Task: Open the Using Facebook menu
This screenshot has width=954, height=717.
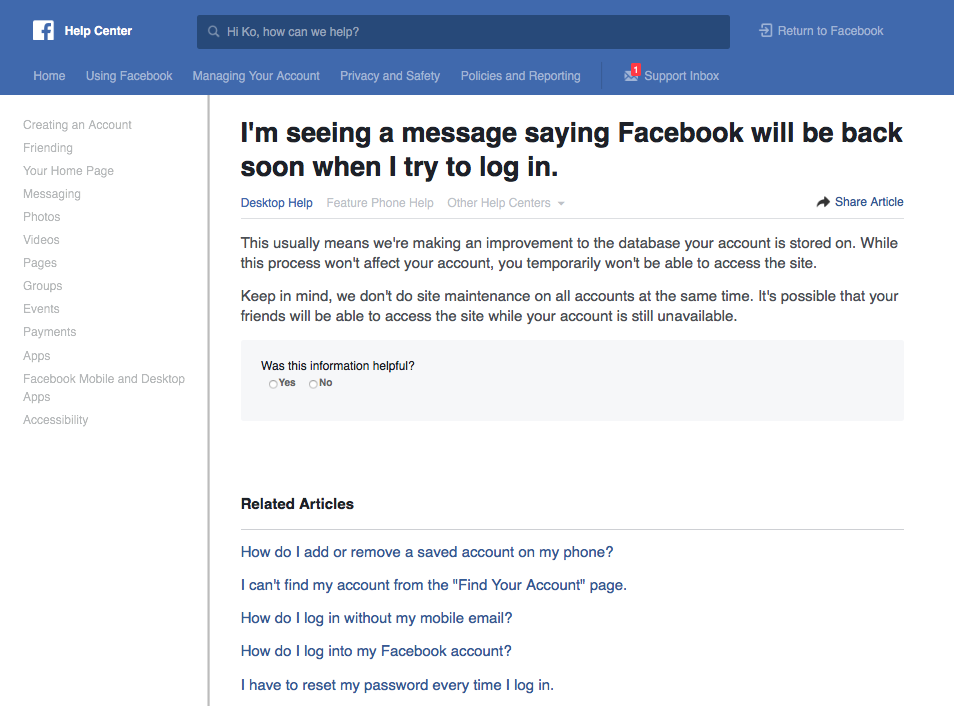Action: [x=129, y=76]
